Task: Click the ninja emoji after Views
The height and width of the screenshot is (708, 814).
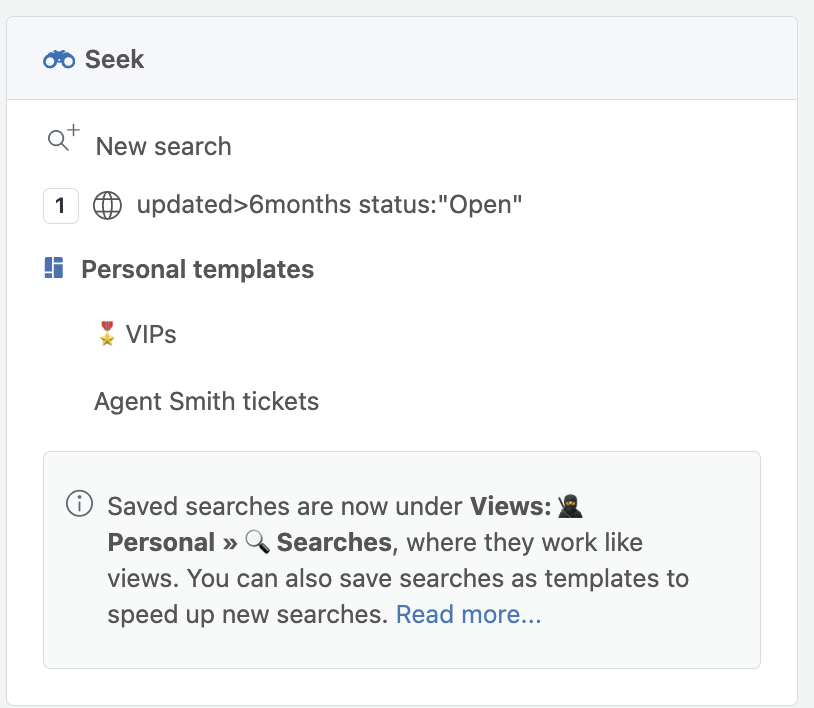Action: click(x=570, y=506)
